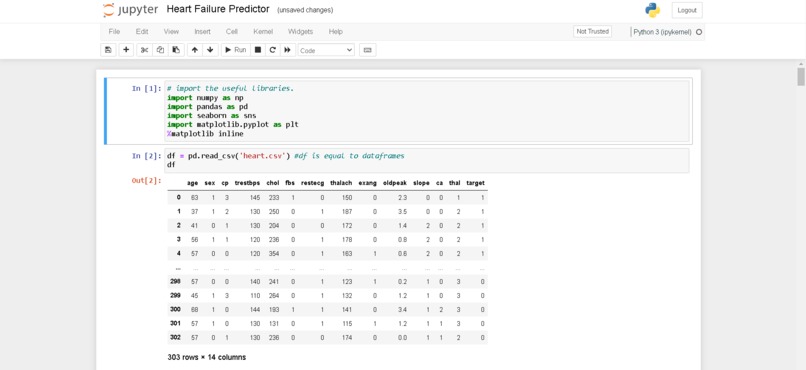Click the 'import pandas as pd' line

pos(208,106)
